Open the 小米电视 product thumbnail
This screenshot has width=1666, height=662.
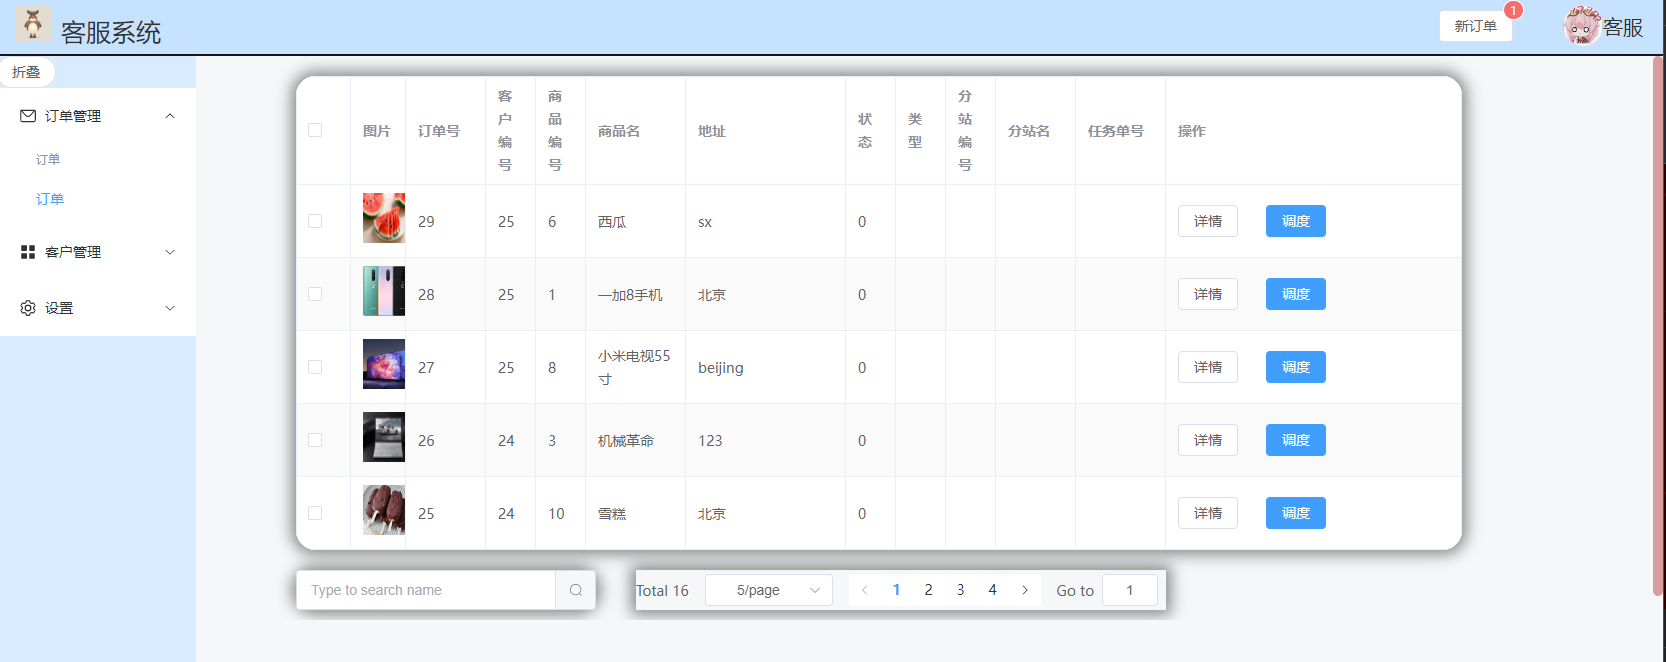pos(384,364)
